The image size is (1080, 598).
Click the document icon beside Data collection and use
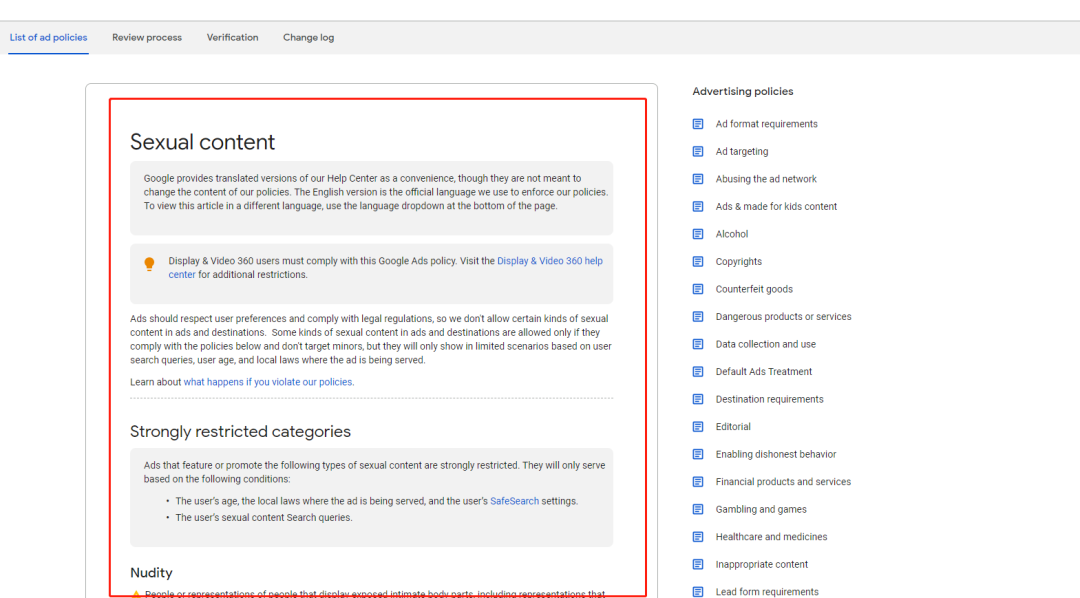pyautogui.click(x=698, y=344)
